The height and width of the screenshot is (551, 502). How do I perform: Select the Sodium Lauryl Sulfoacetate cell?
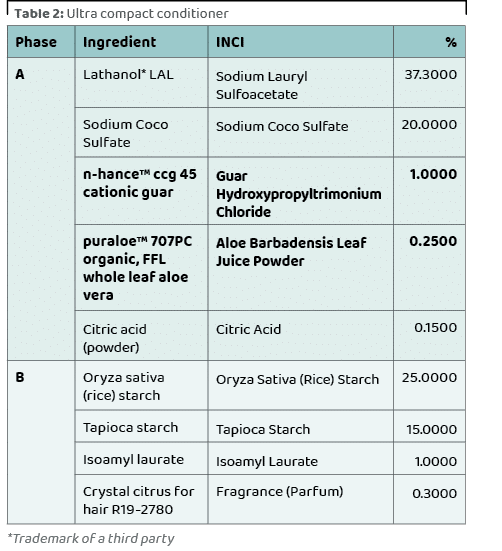(301, 83)
